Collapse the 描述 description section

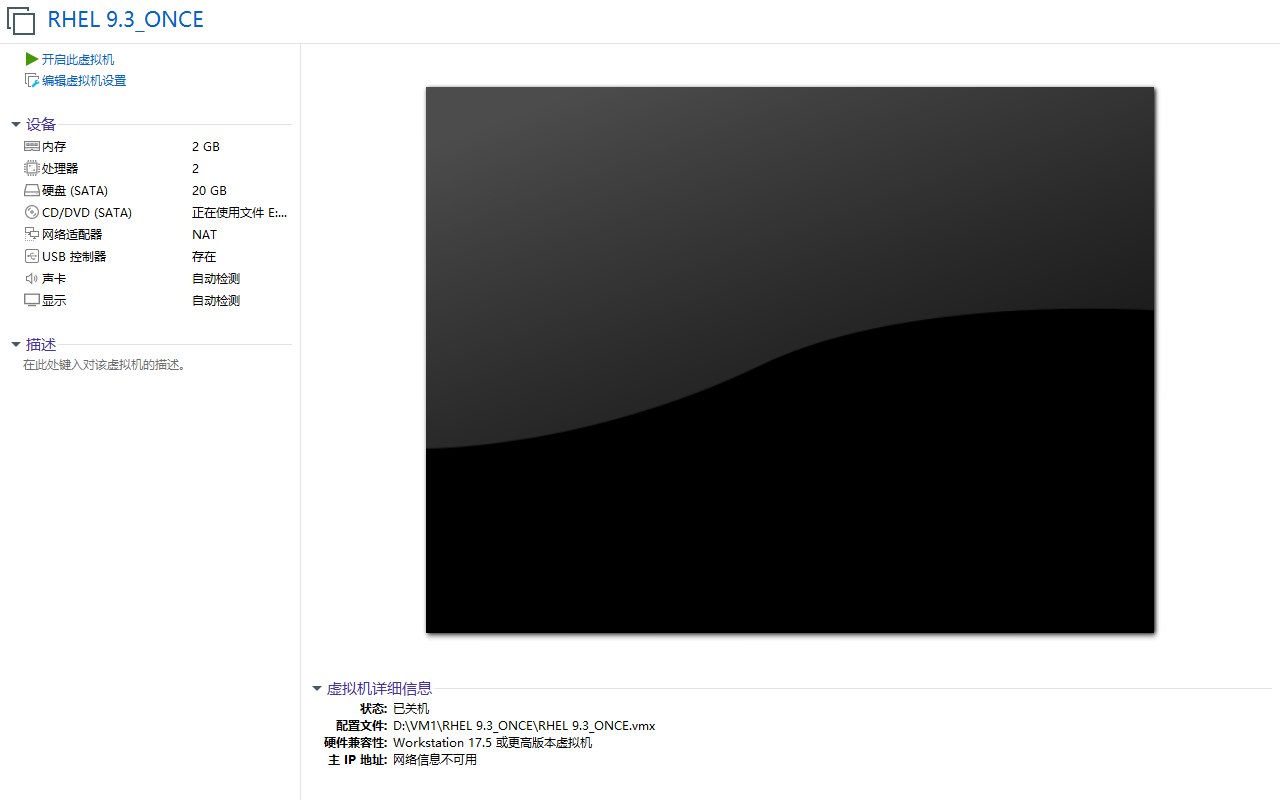tap(16, 345)
